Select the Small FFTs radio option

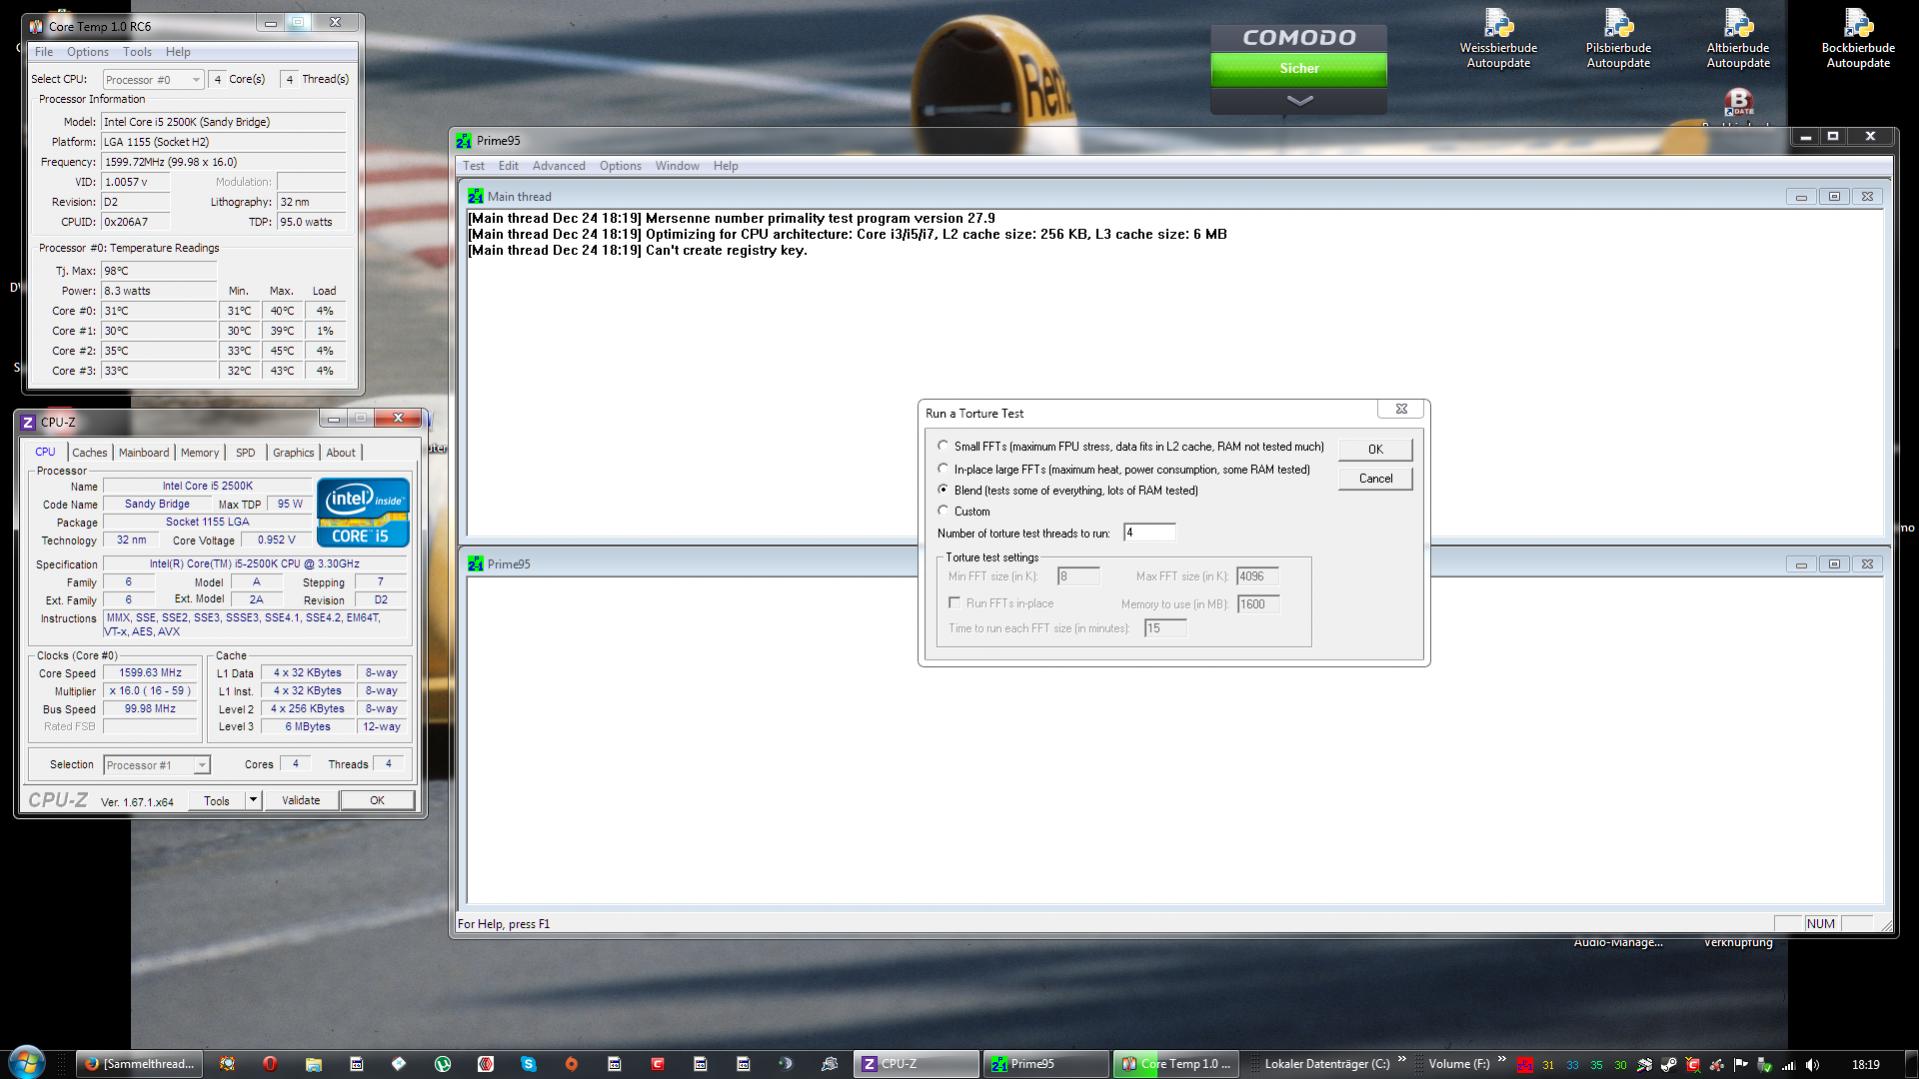943,446
